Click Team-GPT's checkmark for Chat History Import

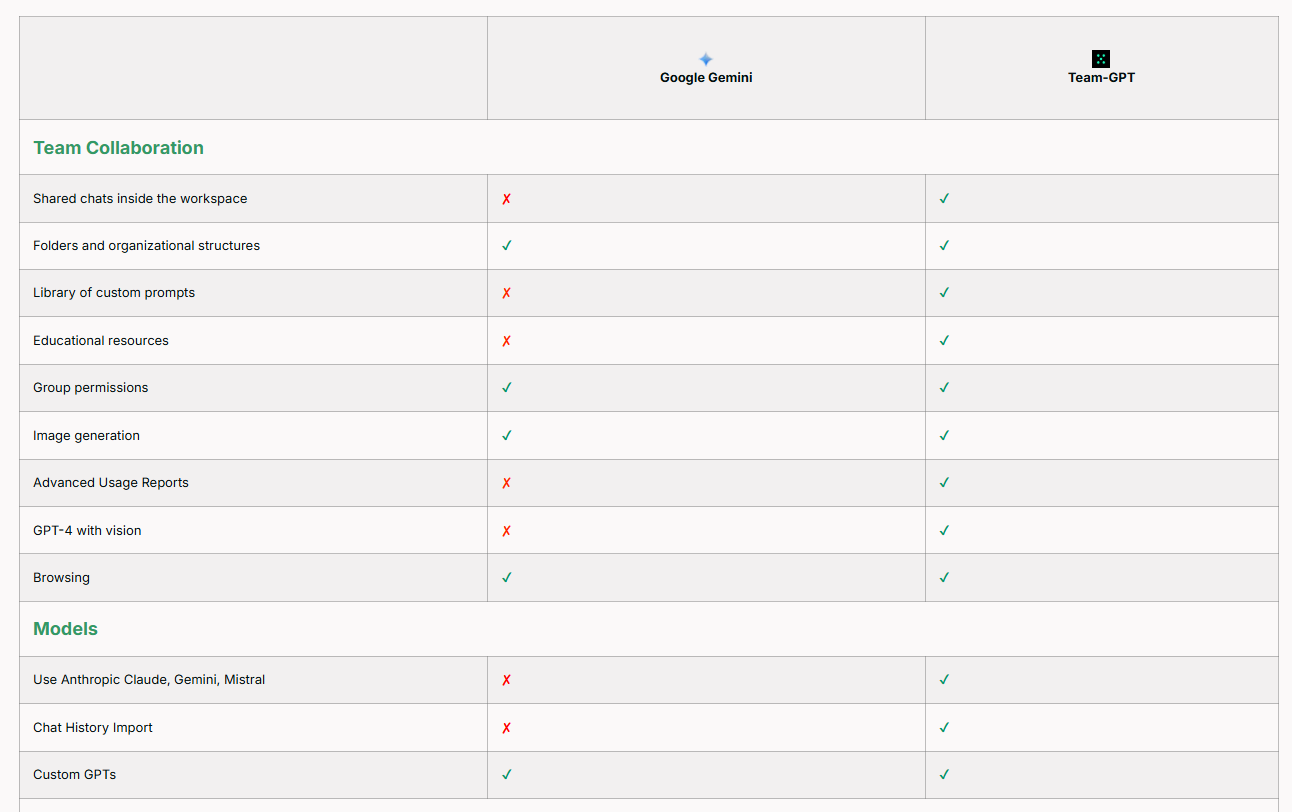coord(944,727)
